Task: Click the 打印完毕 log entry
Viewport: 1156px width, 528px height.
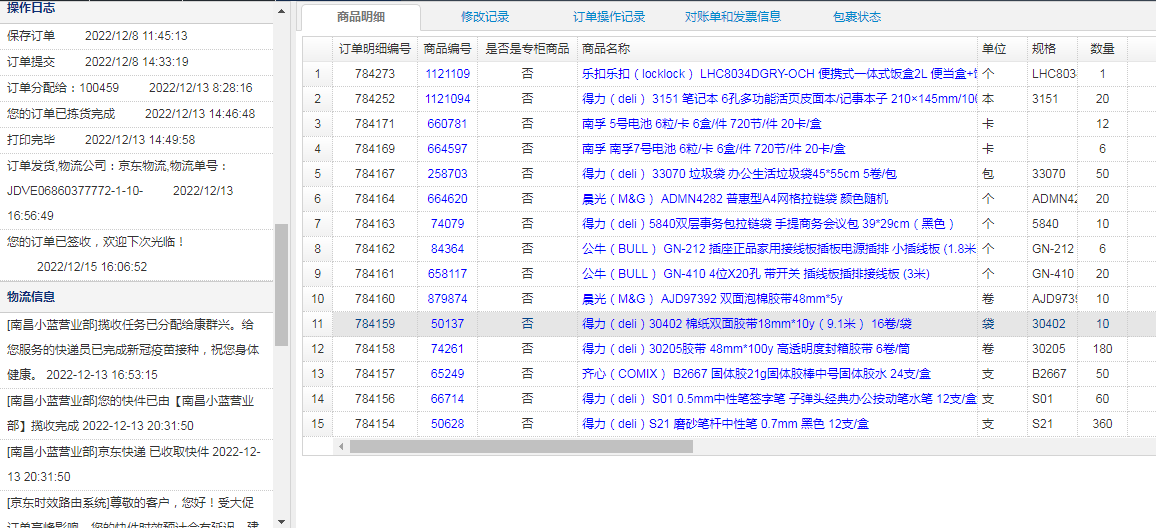Action: [136, 139]
